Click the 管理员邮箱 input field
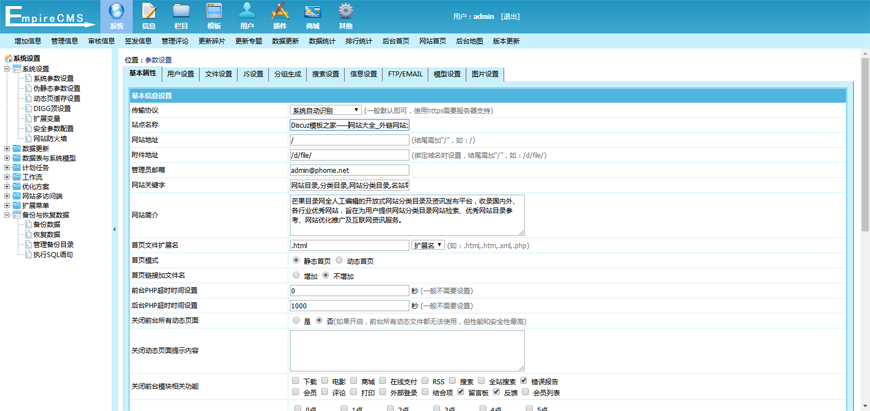 (x=349, y=170)
